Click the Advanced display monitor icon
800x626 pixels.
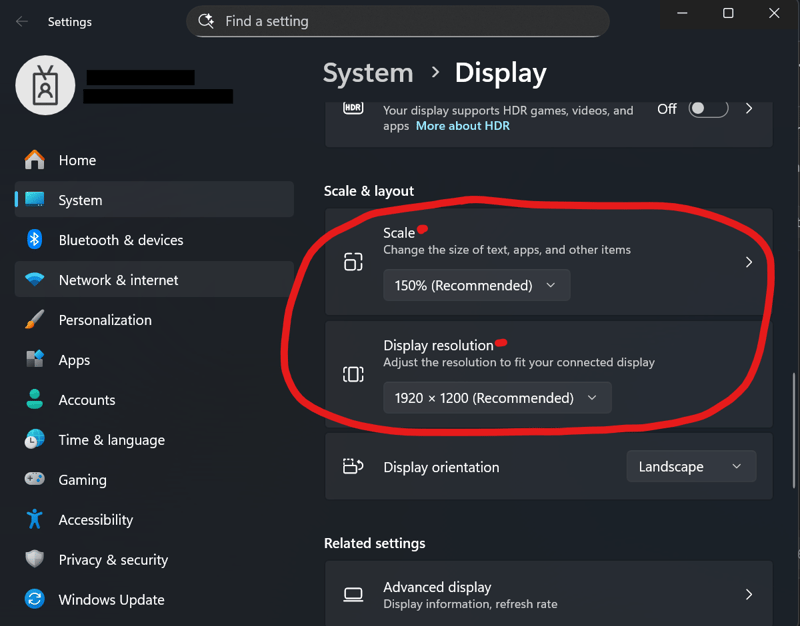click(353, 594)
